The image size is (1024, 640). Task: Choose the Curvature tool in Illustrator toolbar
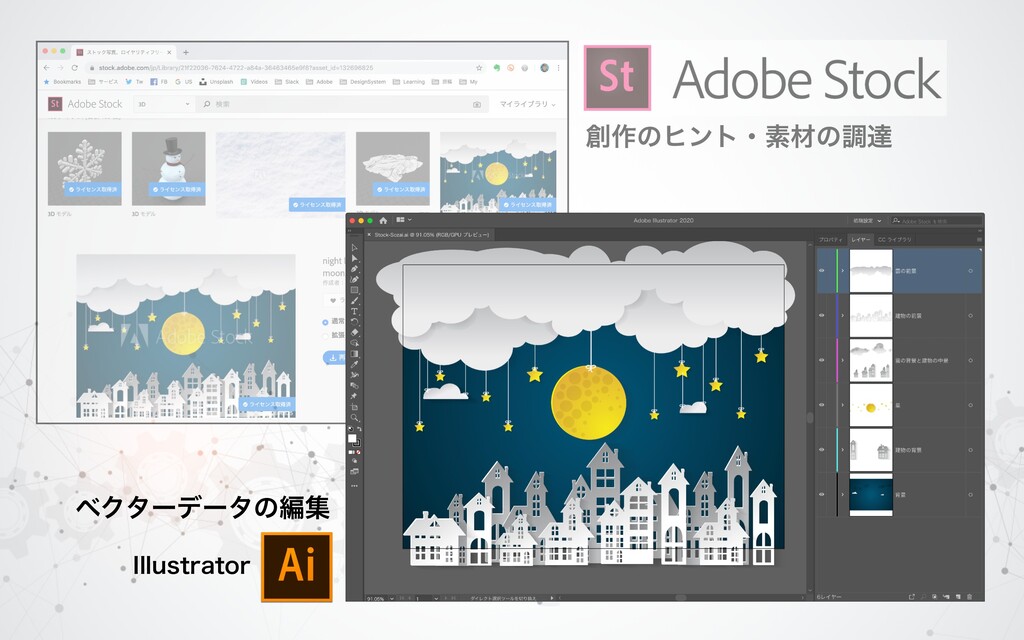tap(355, 279)
